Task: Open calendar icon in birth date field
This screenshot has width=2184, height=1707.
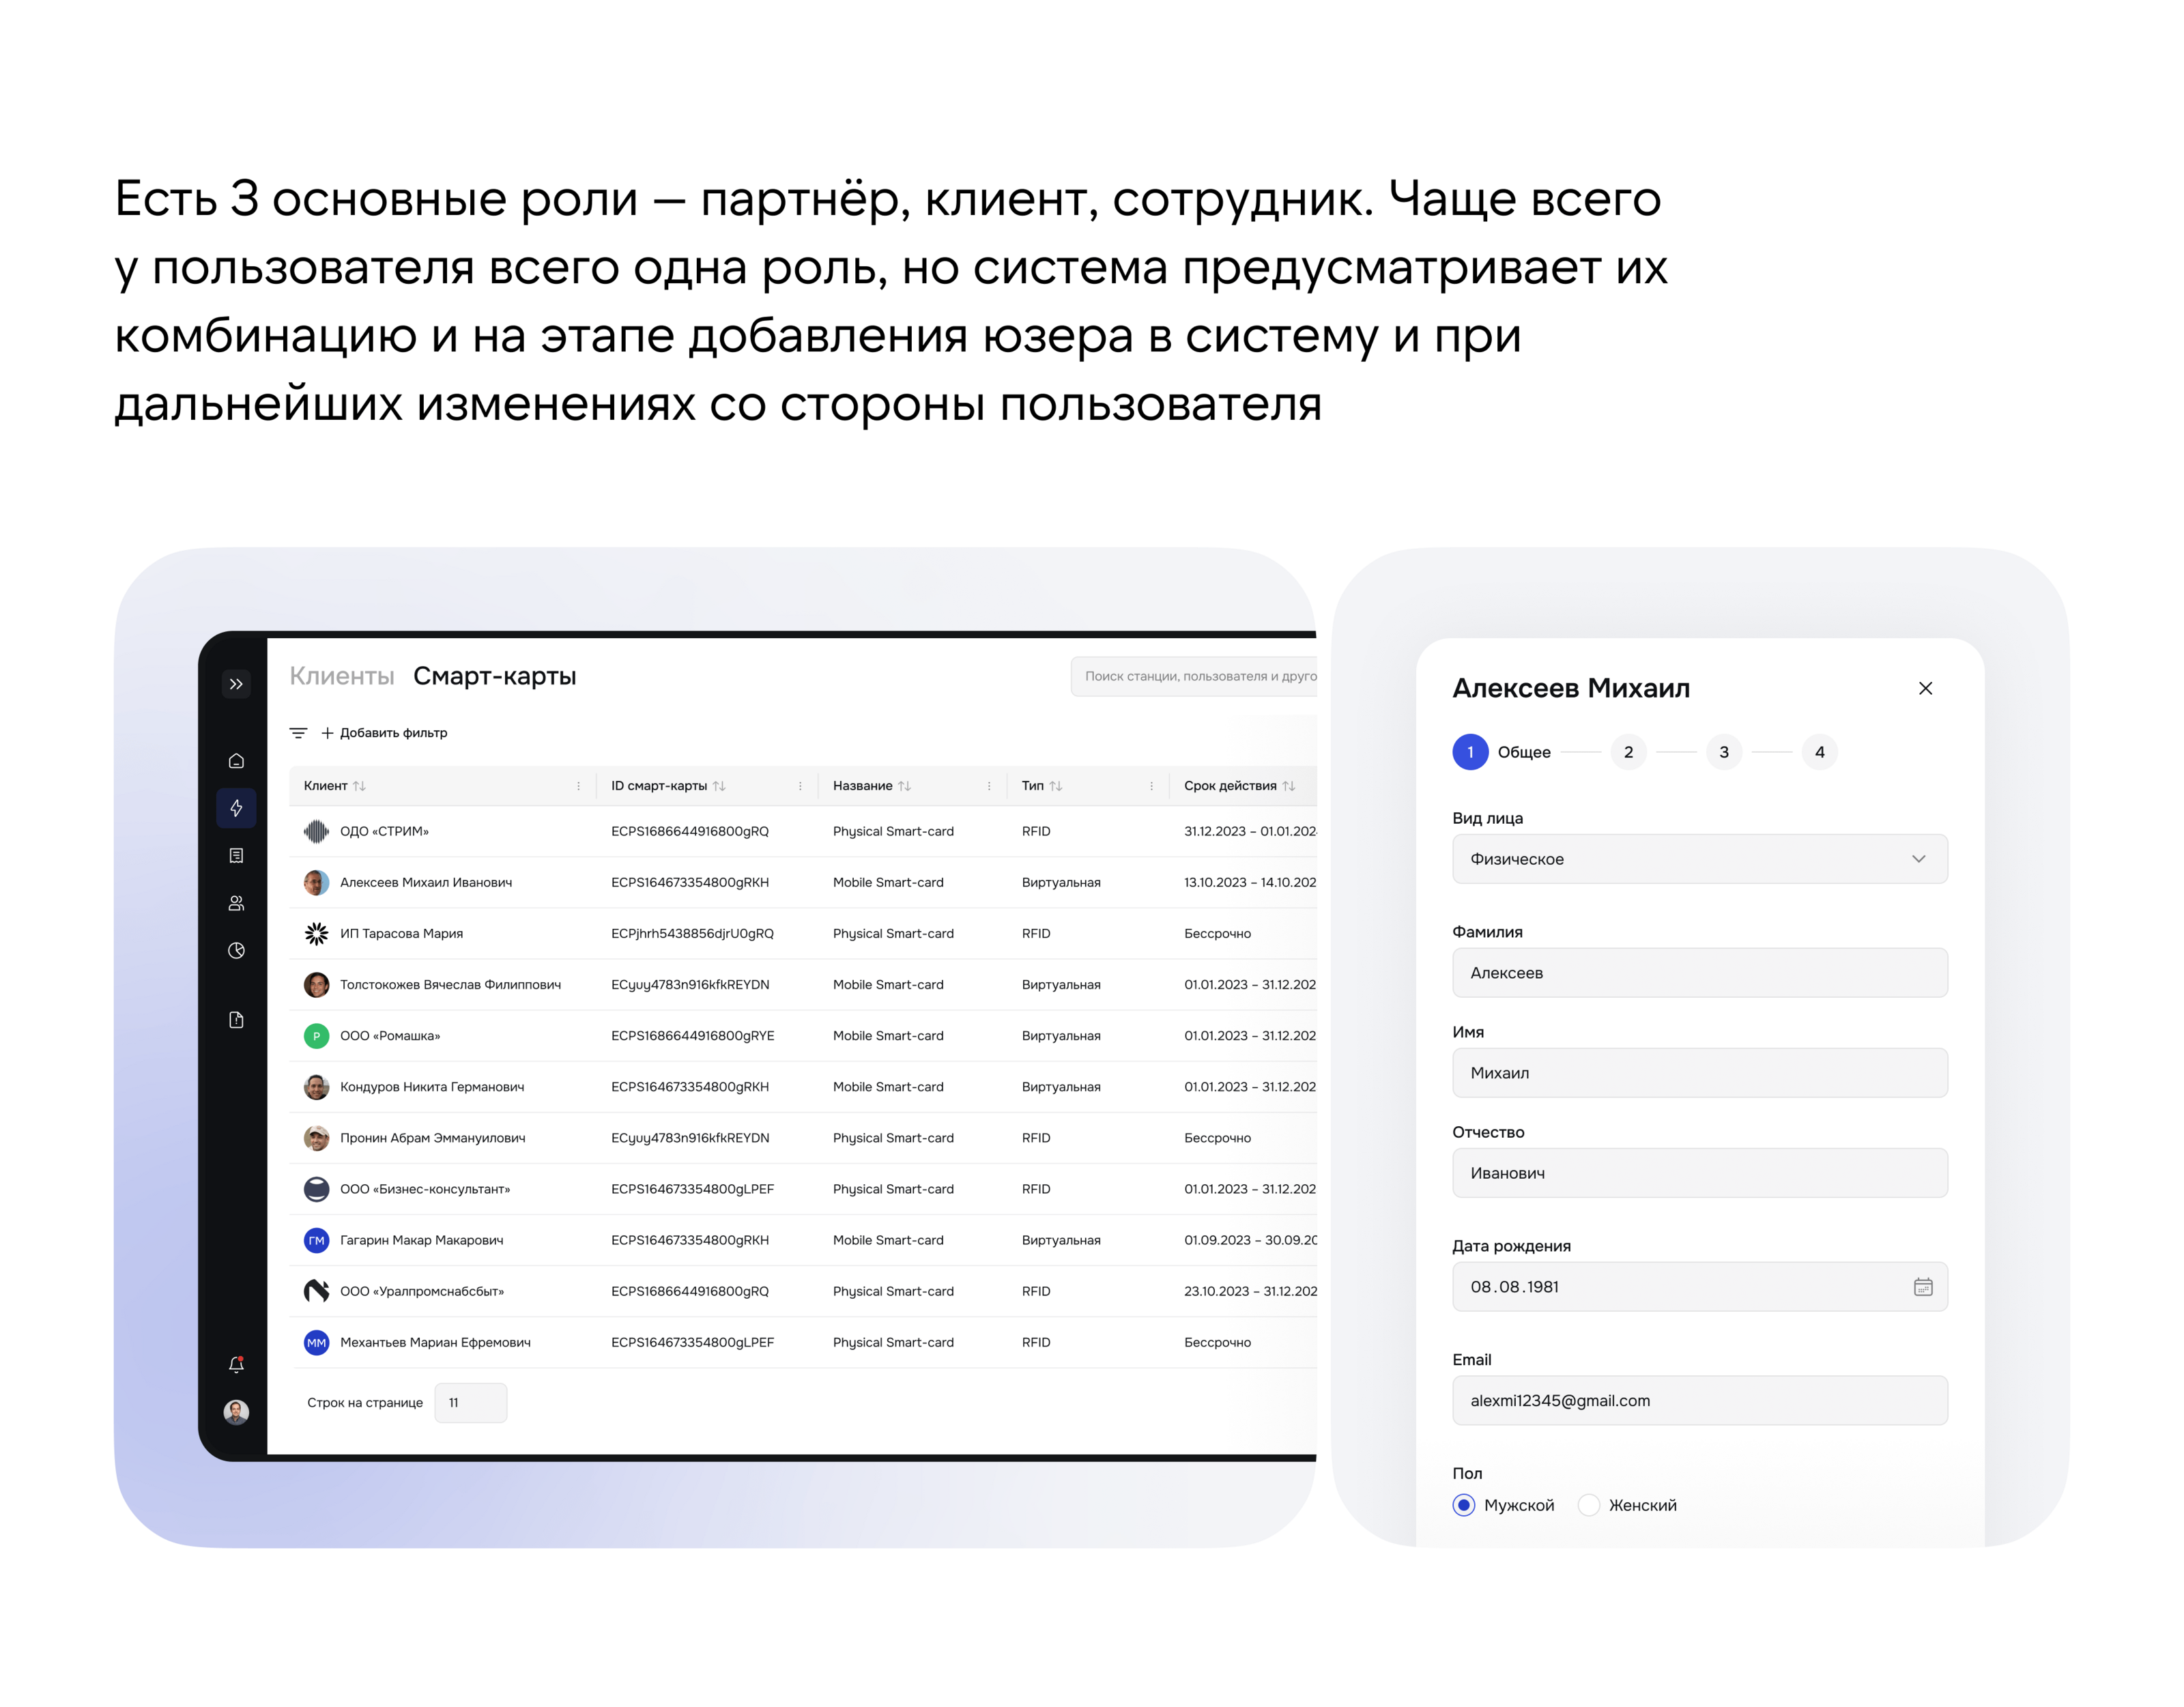Action: 1922,1287
